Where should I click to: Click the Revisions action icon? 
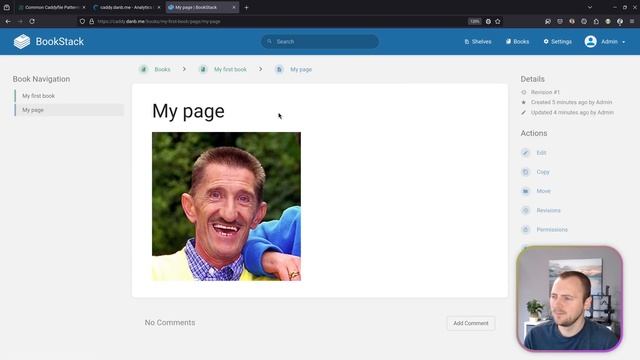click(525, 210)
